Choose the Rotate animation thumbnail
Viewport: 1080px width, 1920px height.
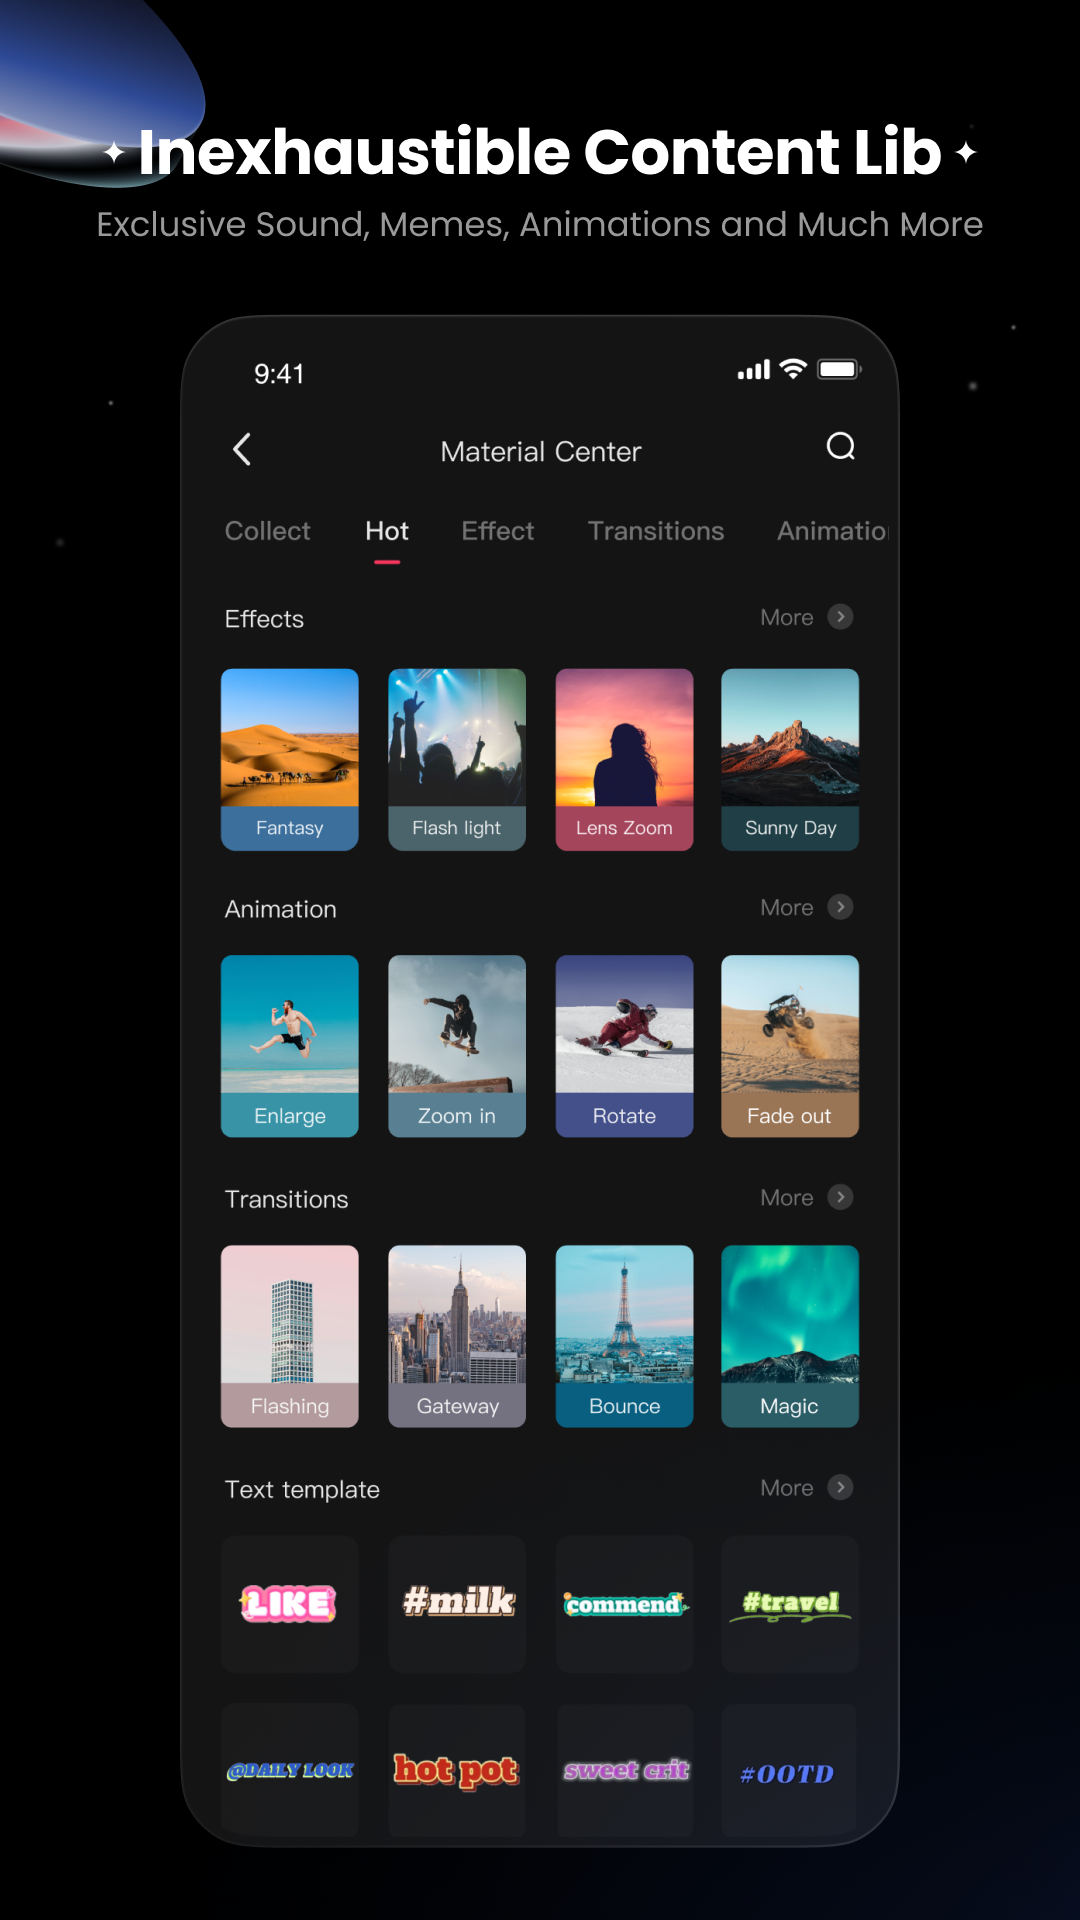(x=624, y=1045)
